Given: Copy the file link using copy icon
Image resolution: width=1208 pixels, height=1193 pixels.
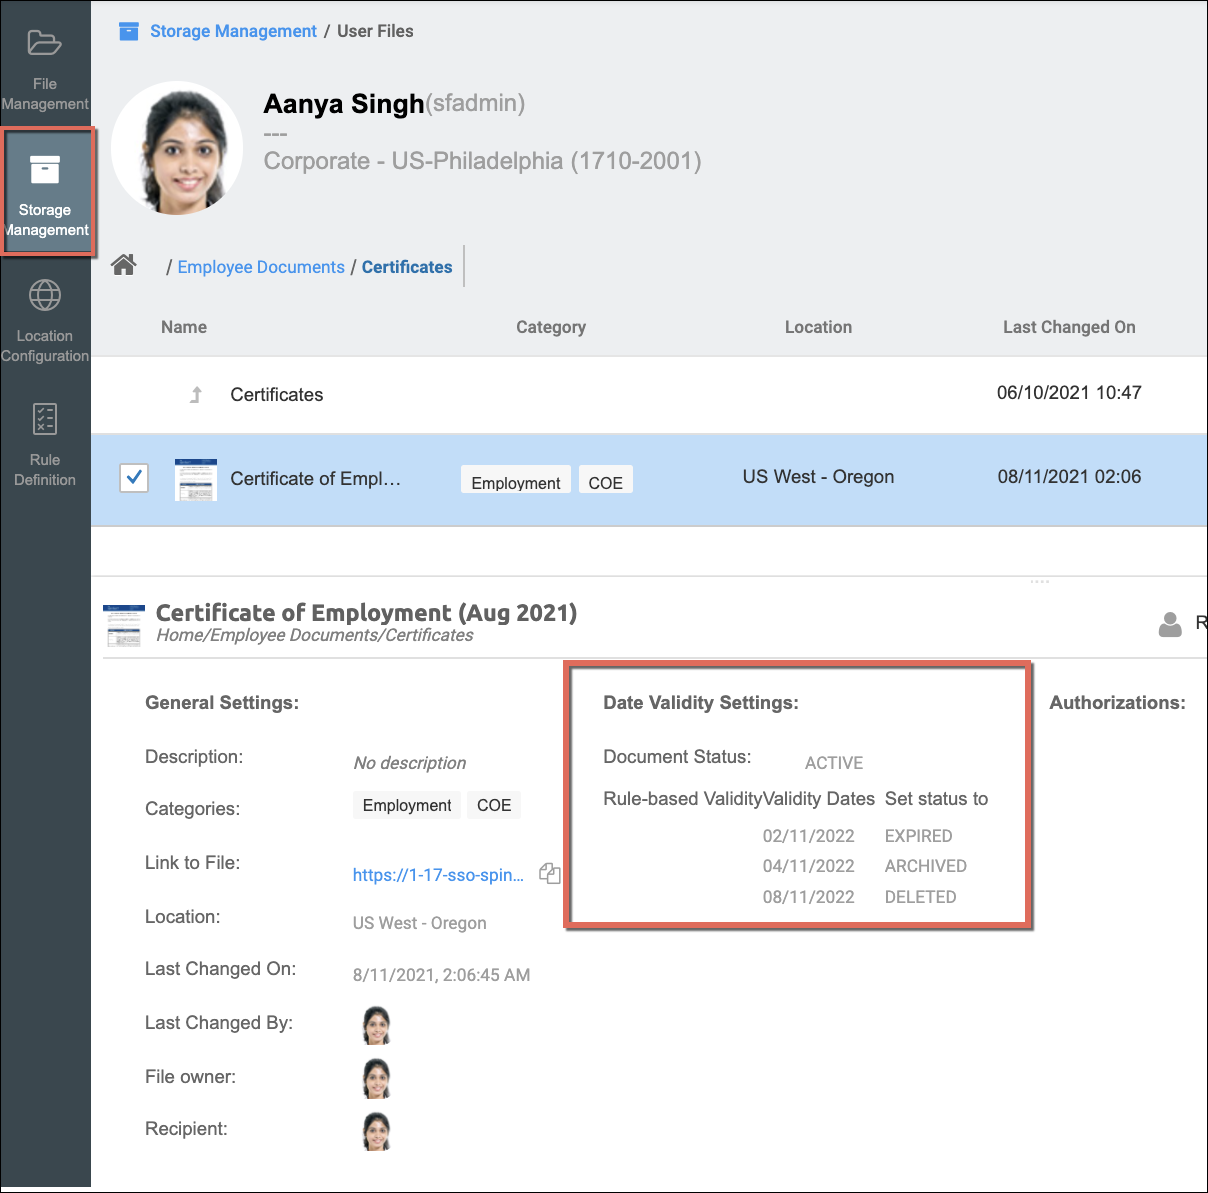Looking at the screenshot, I should 549,873.
